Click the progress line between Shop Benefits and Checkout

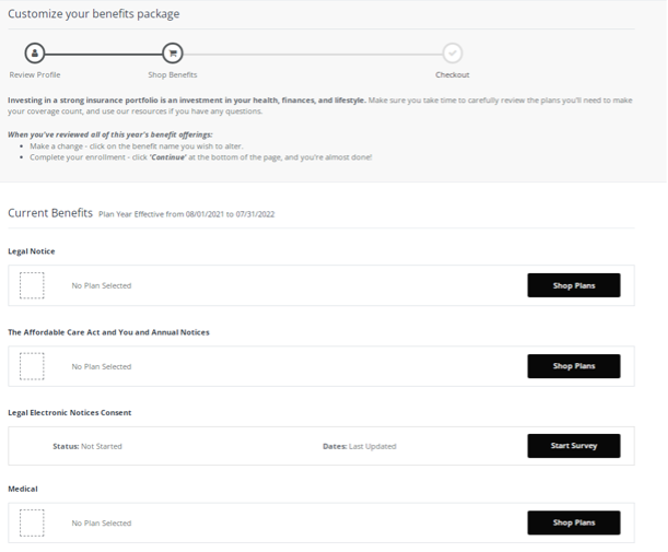[312, 53]
